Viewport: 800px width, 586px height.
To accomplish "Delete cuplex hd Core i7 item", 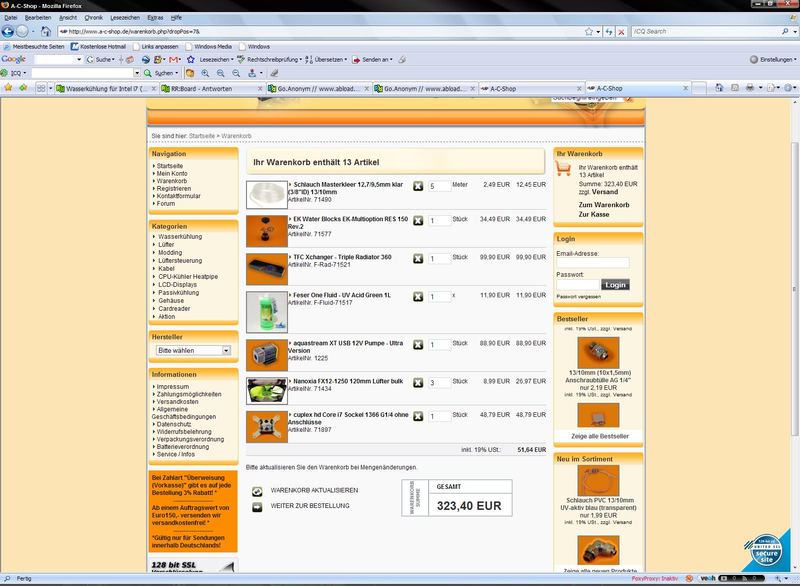I will pyautogui.click(x=418, y=416).
